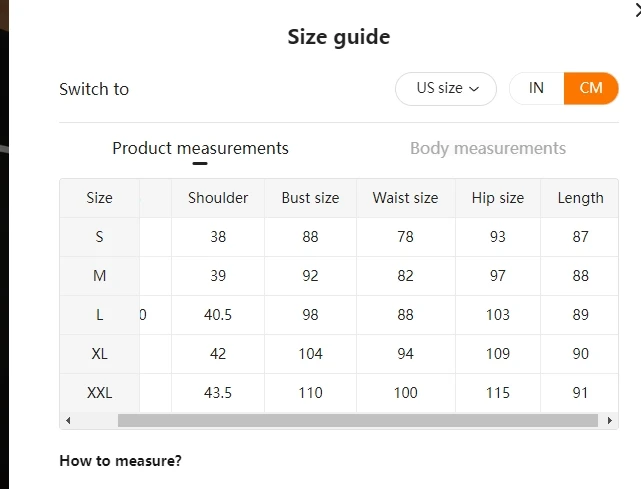Image resolution: width=641 pixels, height=489 pixels.
Task: Click How to measure? heading
Action: click(x=120, y=461)
